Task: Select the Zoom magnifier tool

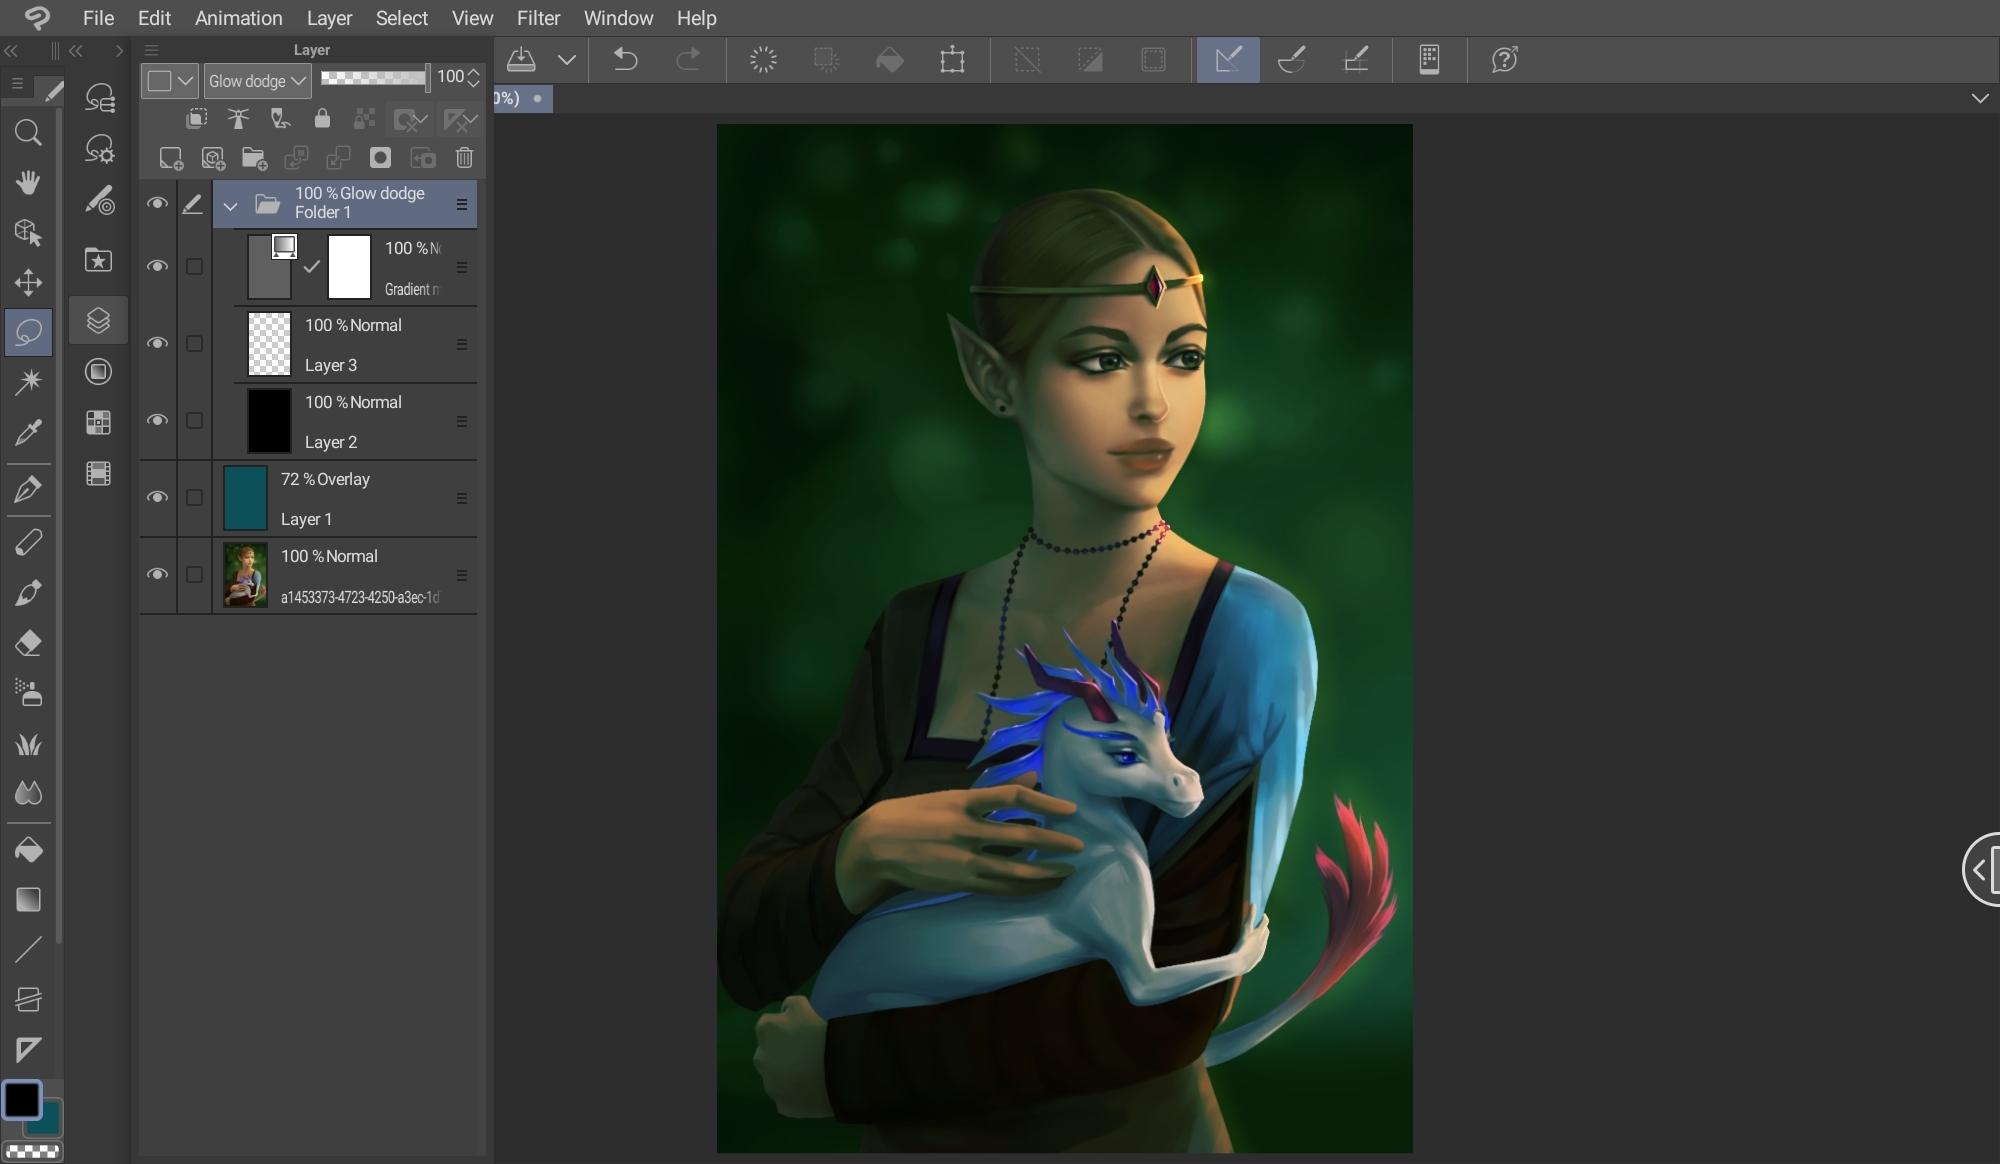Action: coord(28,133)
